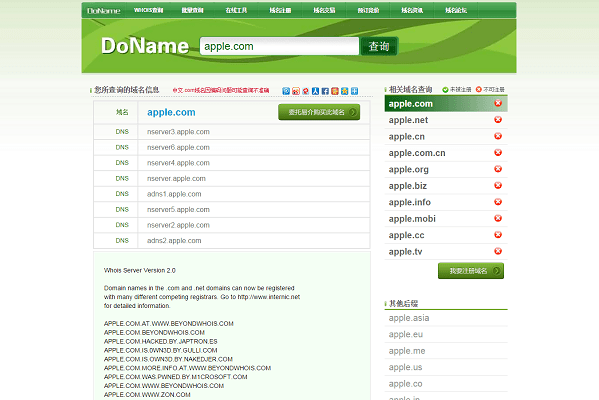Click the red X beside apple.net

[x=498, y=120]
